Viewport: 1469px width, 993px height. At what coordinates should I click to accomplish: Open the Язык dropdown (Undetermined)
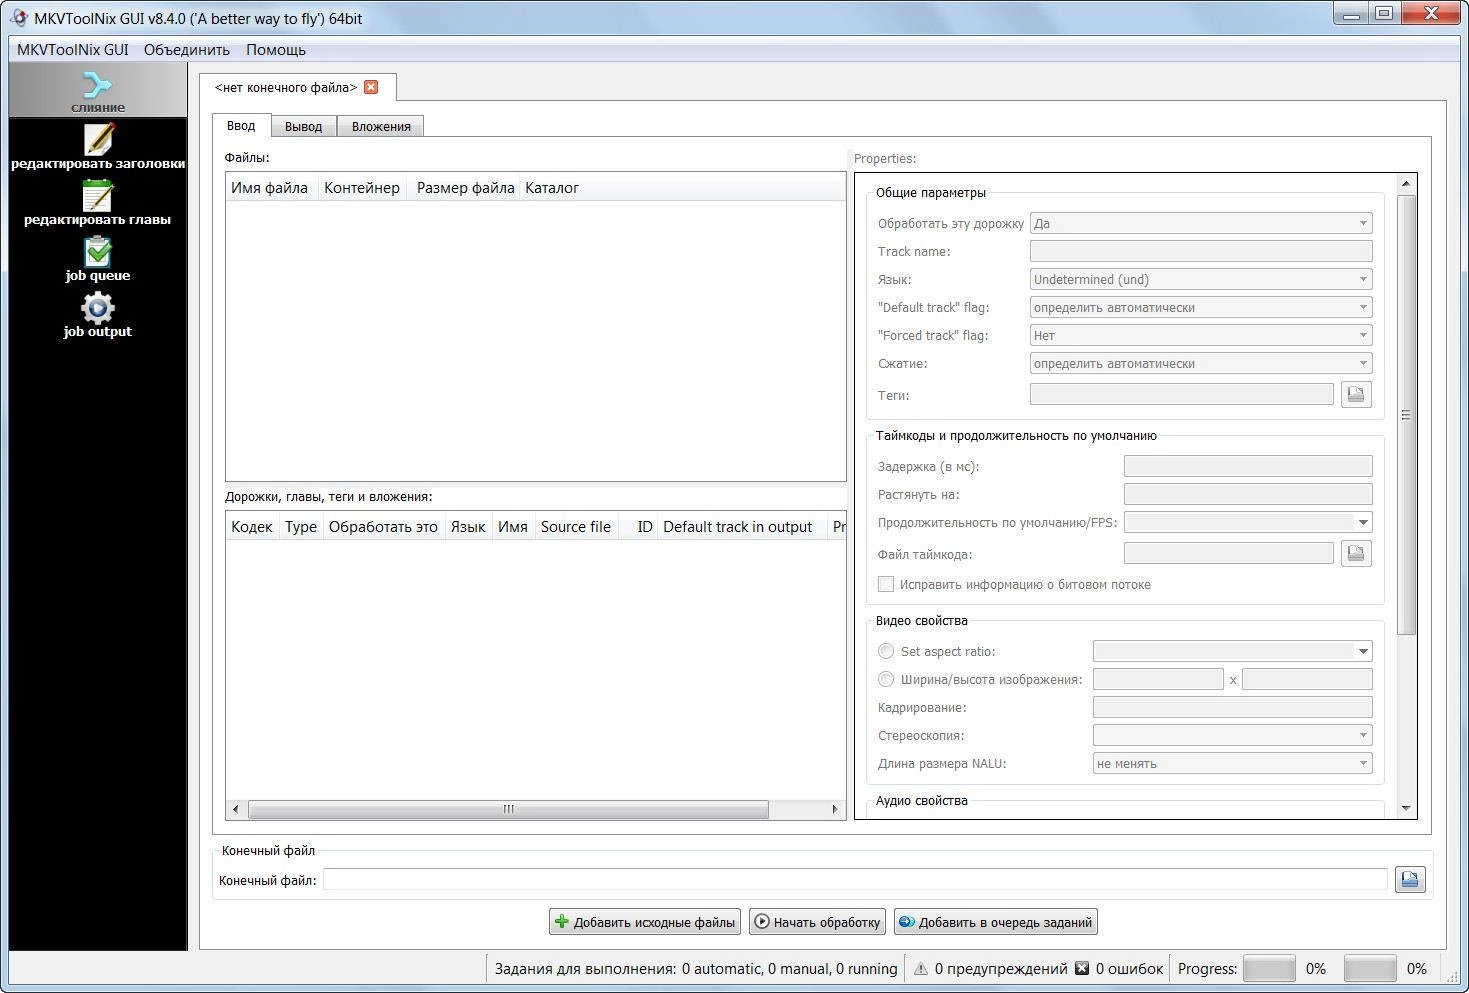tap(1201, 279)
